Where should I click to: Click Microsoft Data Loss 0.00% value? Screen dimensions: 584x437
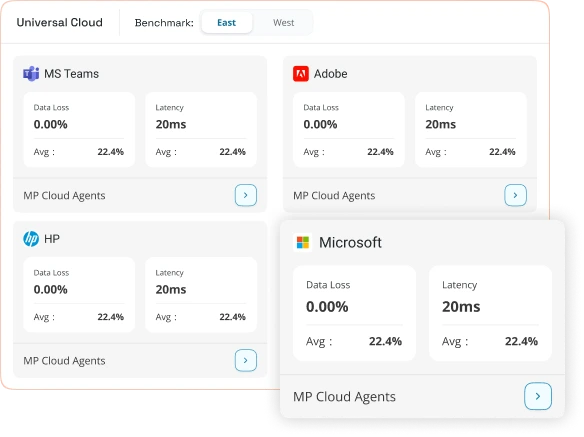[x=327, y=307]
